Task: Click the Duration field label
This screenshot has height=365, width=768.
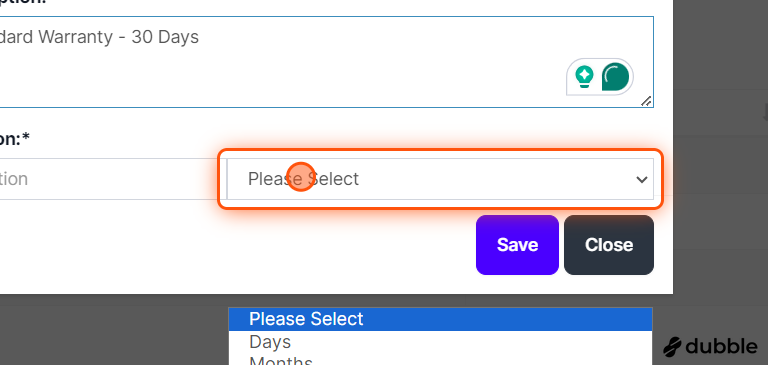Action: point(15,139)
